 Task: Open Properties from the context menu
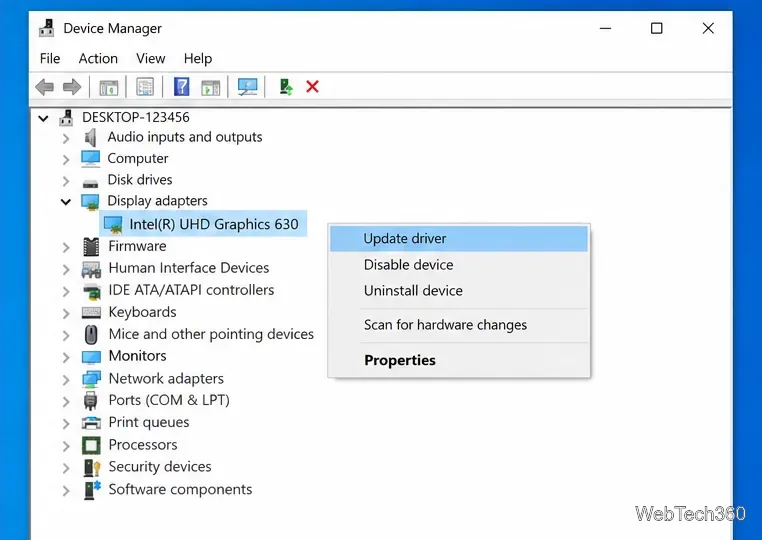tap(459, 360)
